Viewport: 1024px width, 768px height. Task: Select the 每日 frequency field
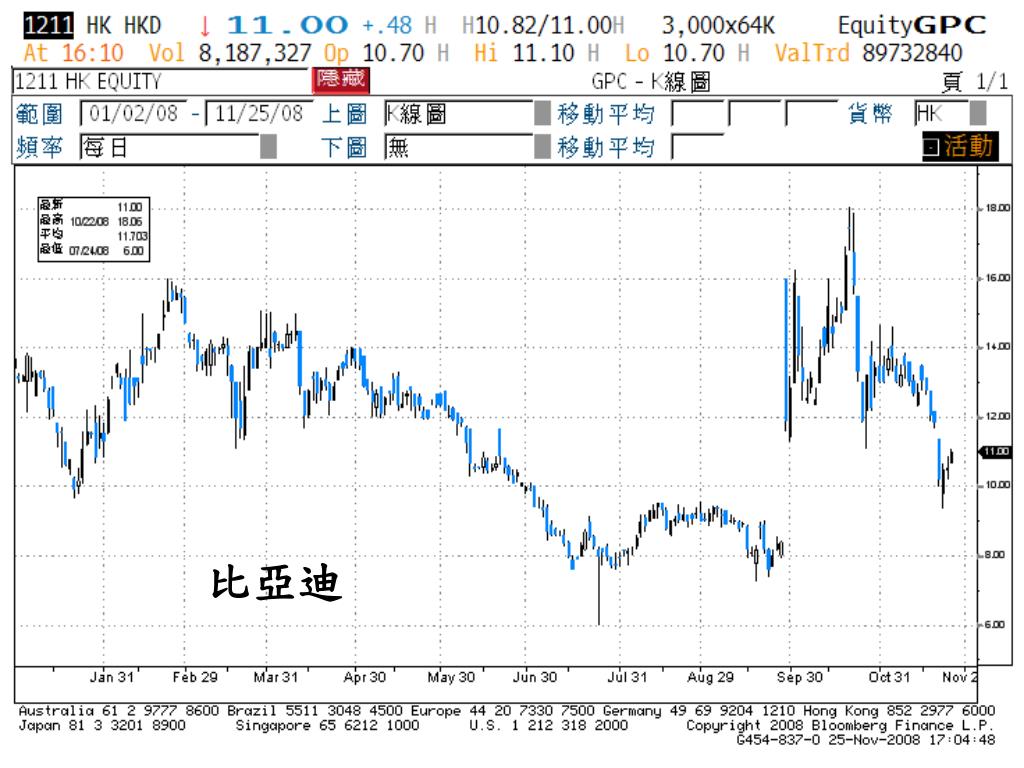click(170, 147)
